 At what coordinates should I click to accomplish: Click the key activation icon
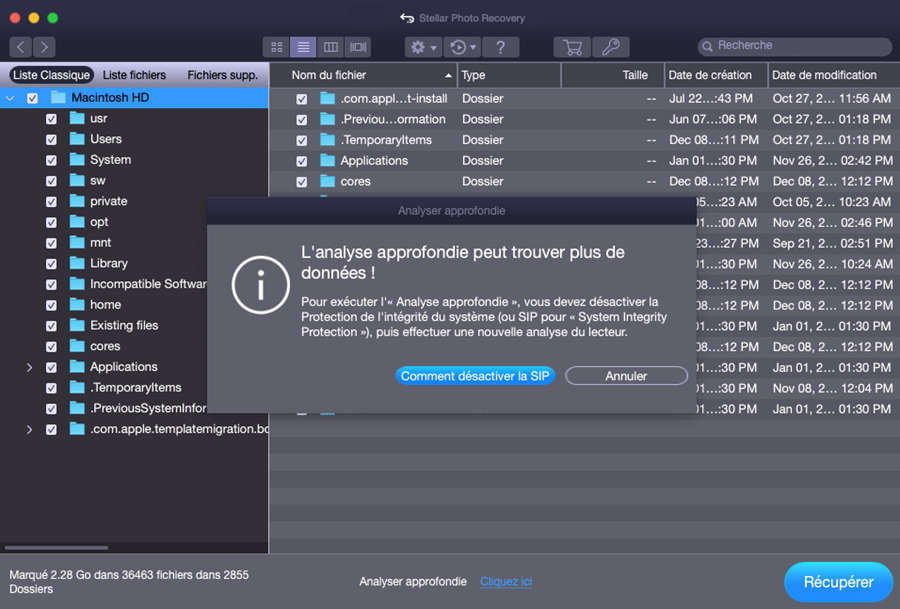click(611, 47)
